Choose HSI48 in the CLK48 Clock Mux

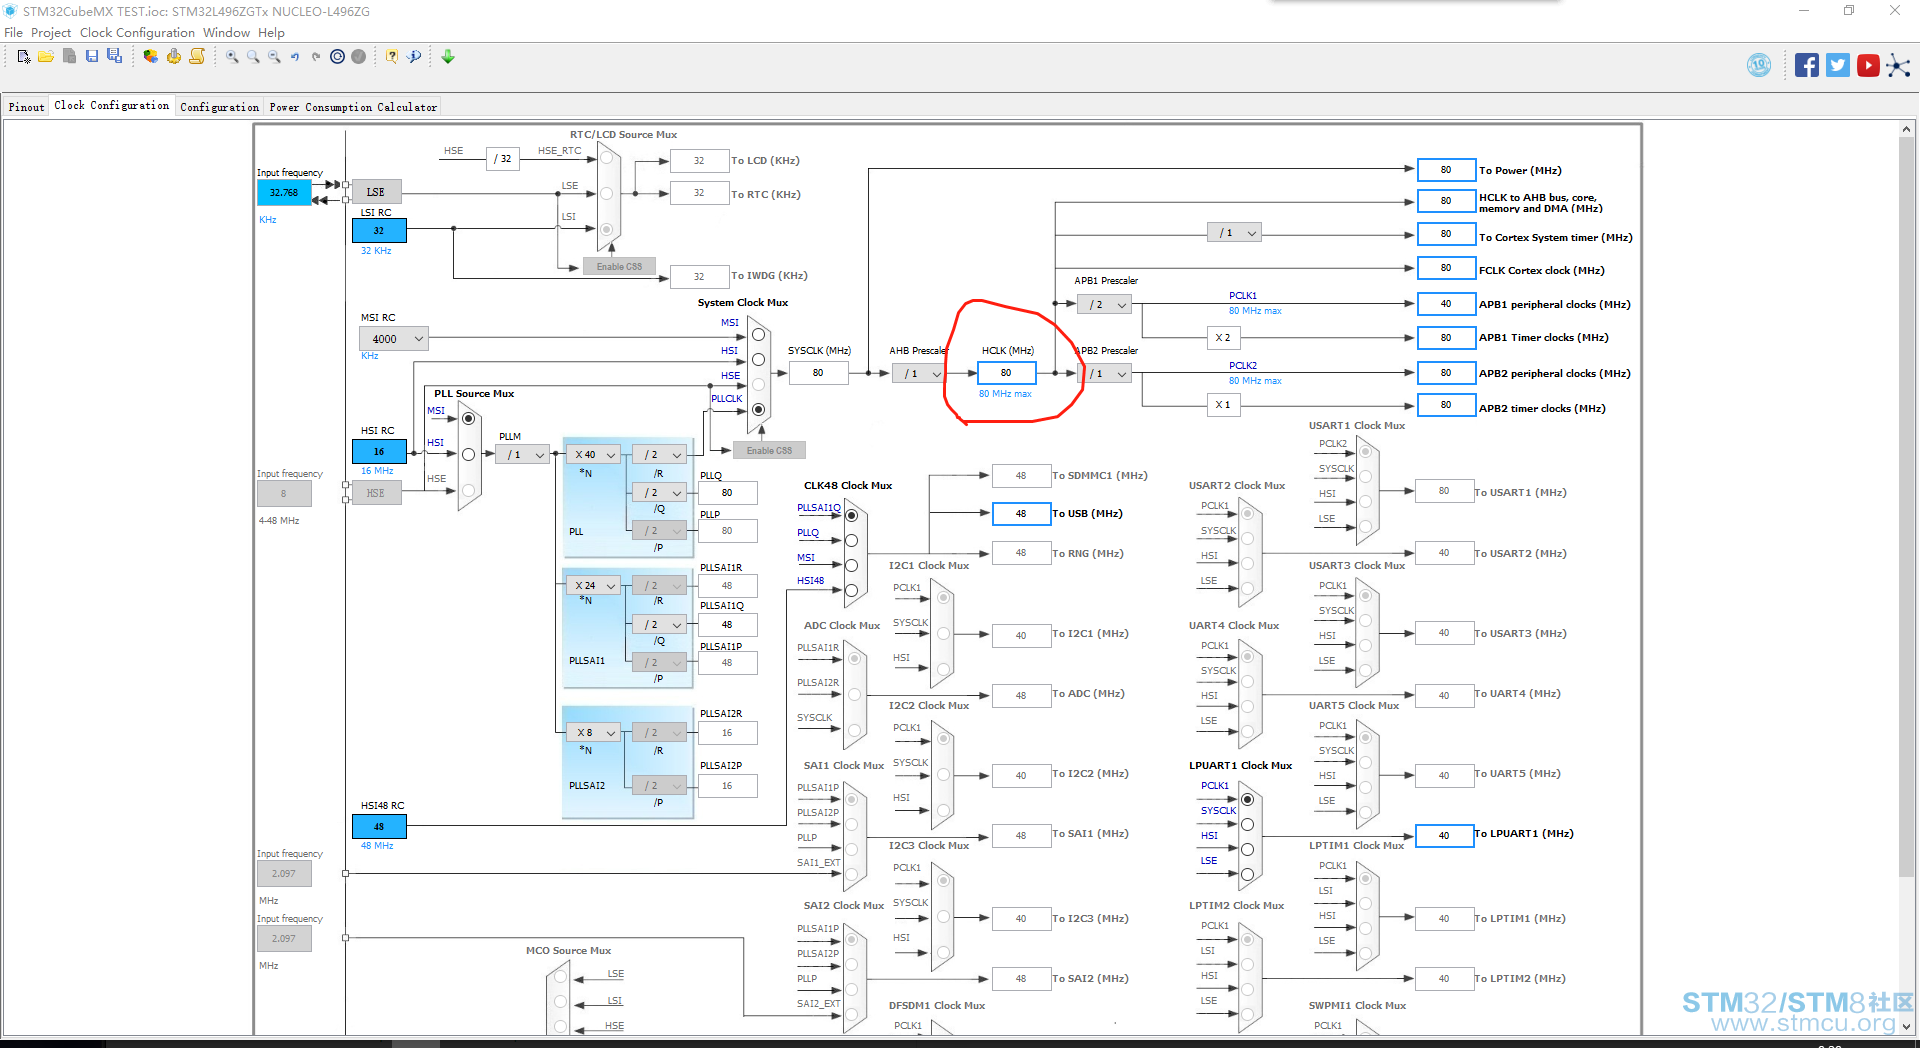point(852,591)
